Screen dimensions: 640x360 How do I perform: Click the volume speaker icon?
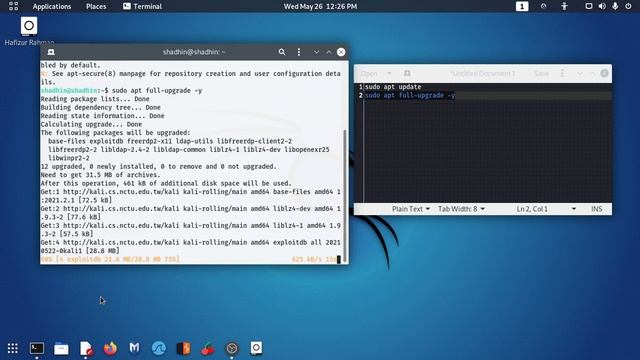coord(602,6)
